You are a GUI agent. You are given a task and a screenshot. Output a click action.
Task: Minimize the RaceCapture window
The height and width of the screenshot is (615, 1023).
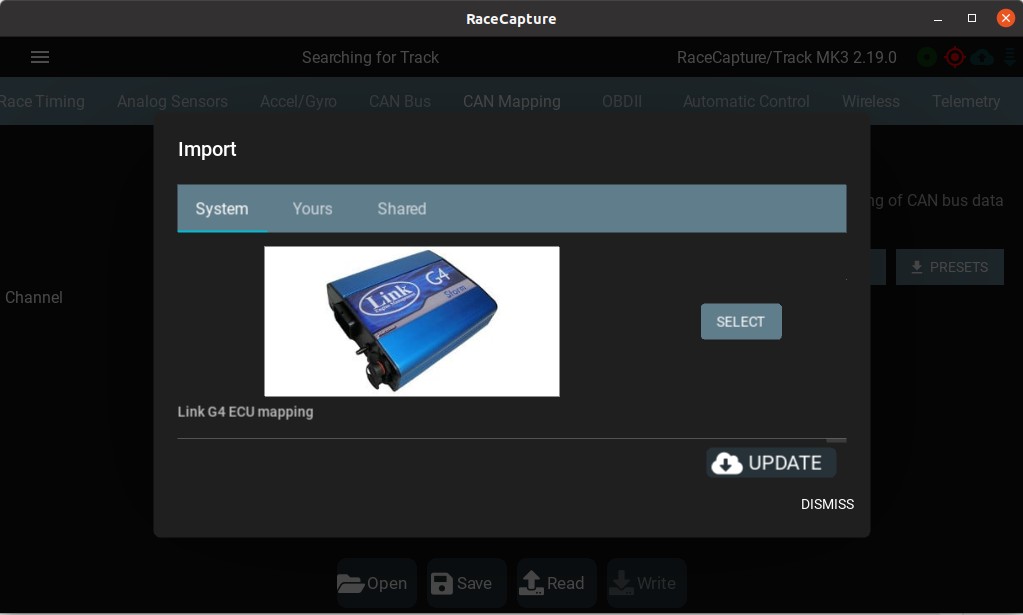pos(938,19)
